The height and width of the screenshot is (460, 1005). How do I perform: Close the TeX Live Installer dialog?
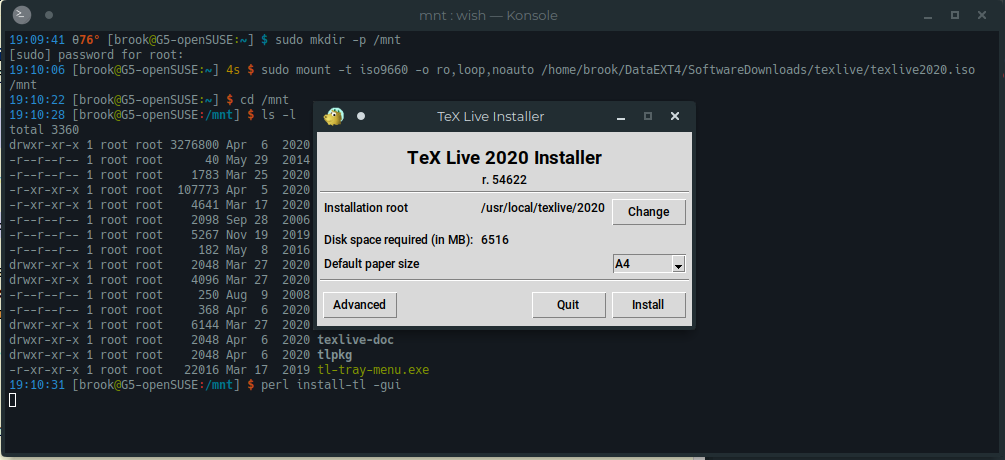(x=674, y=116)
